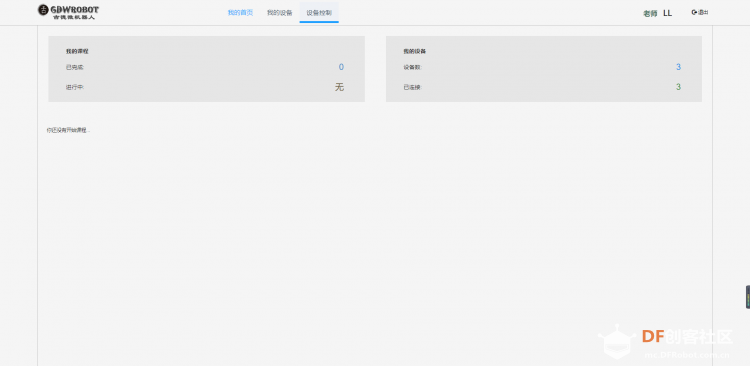
Task: Click the 进行中 label
Action: [x=75, y=88]
